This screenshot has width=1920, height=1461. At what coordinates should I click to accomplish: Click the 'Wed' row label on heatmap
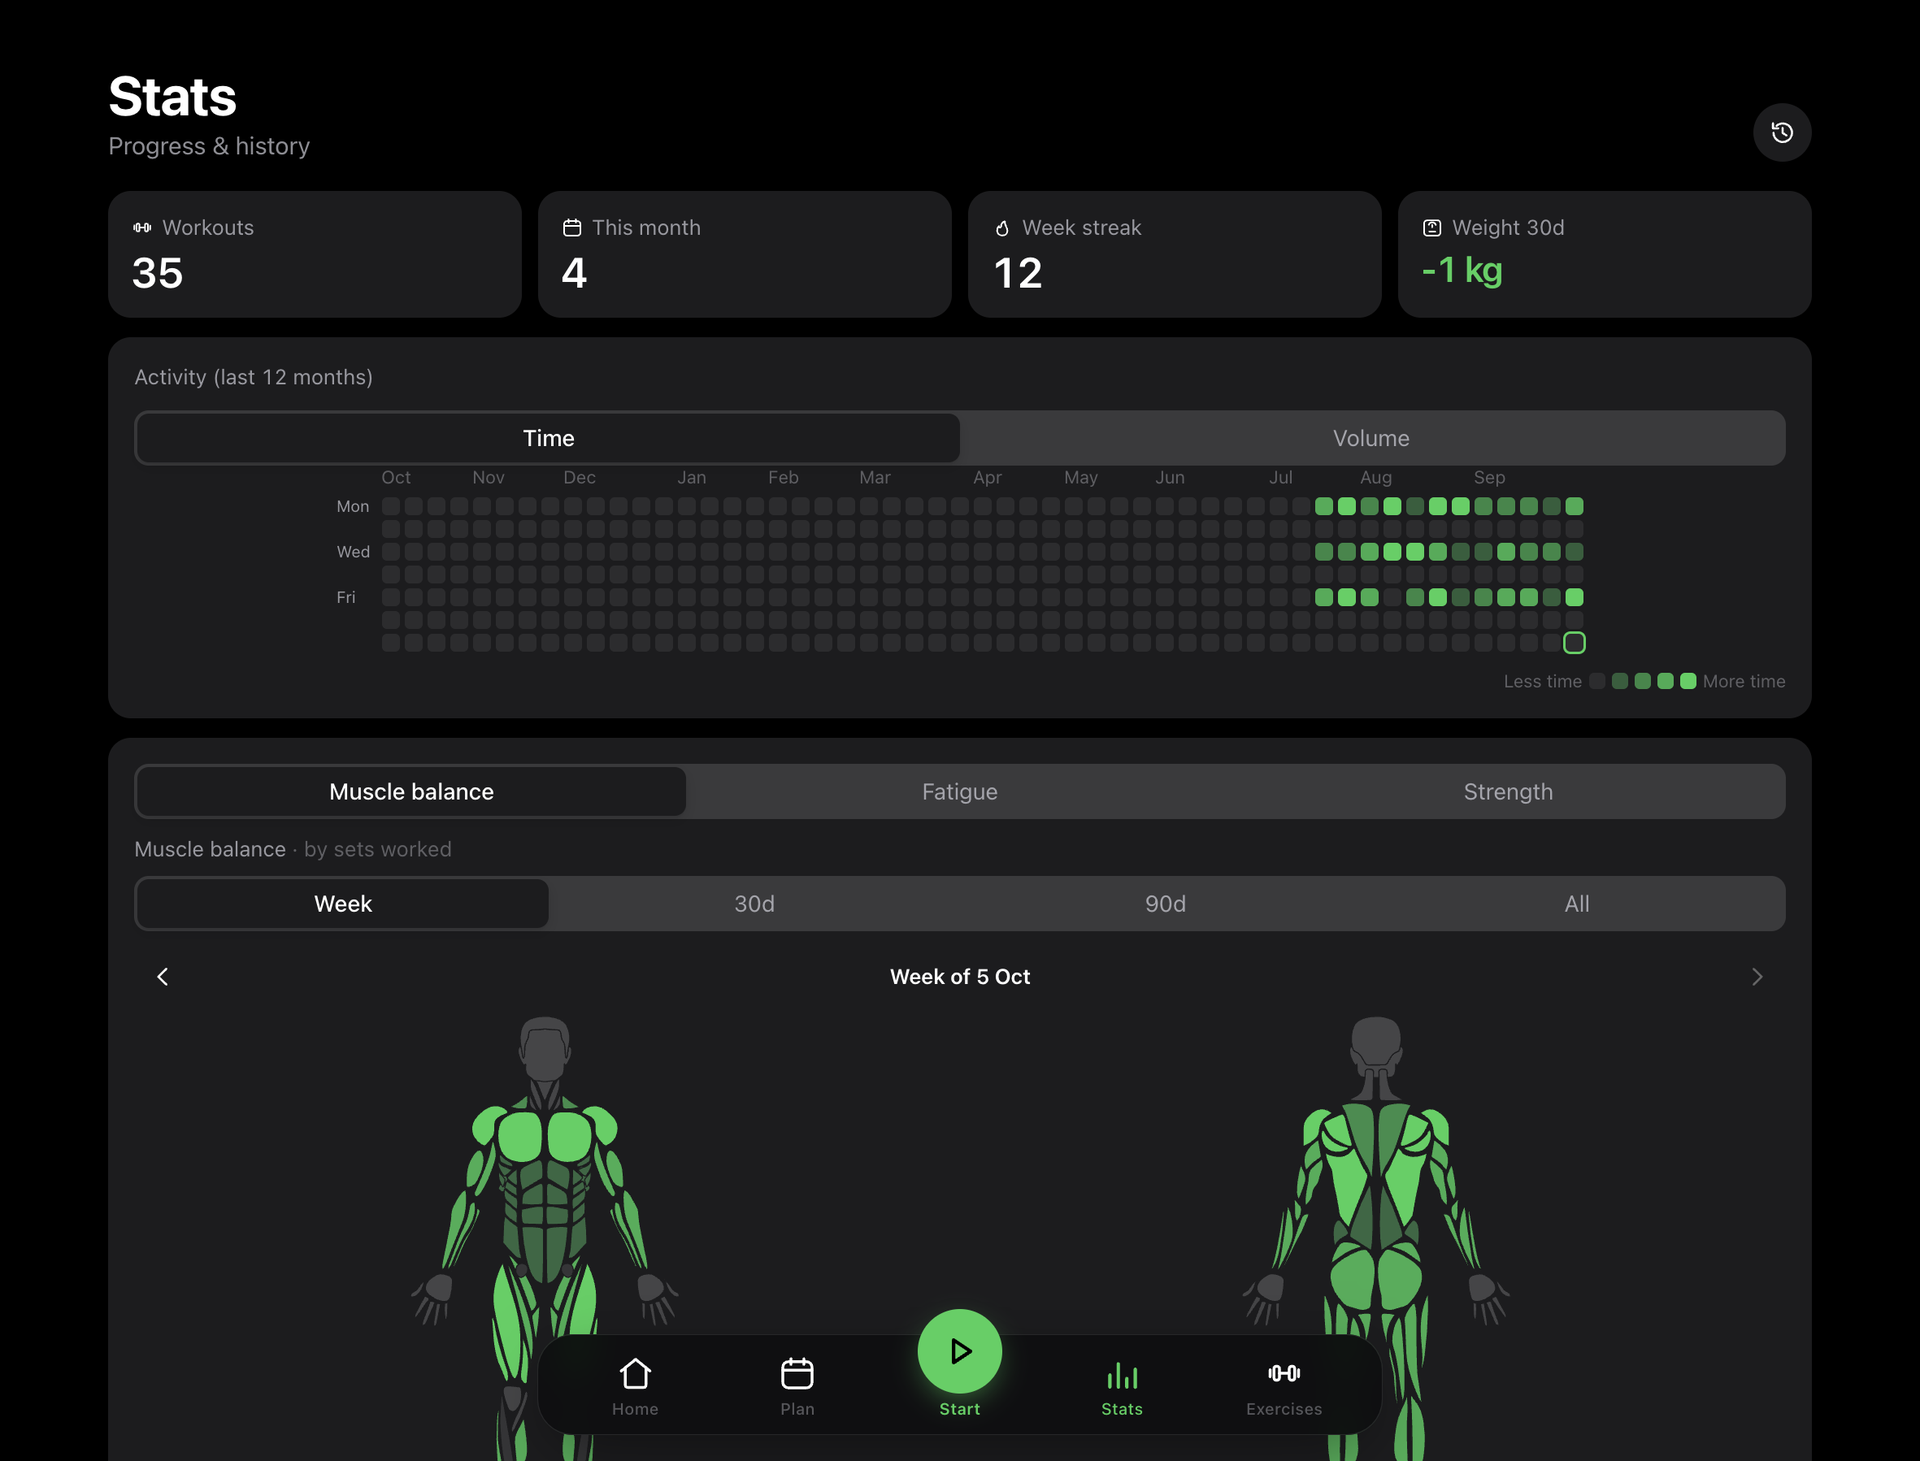(353, 552)
